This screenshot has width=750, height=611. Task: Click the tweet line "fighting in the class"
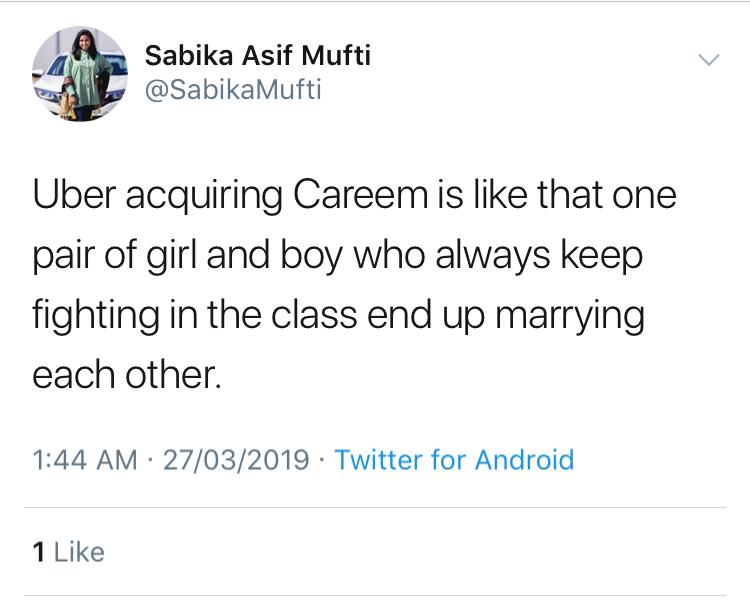tap(339, 316)
